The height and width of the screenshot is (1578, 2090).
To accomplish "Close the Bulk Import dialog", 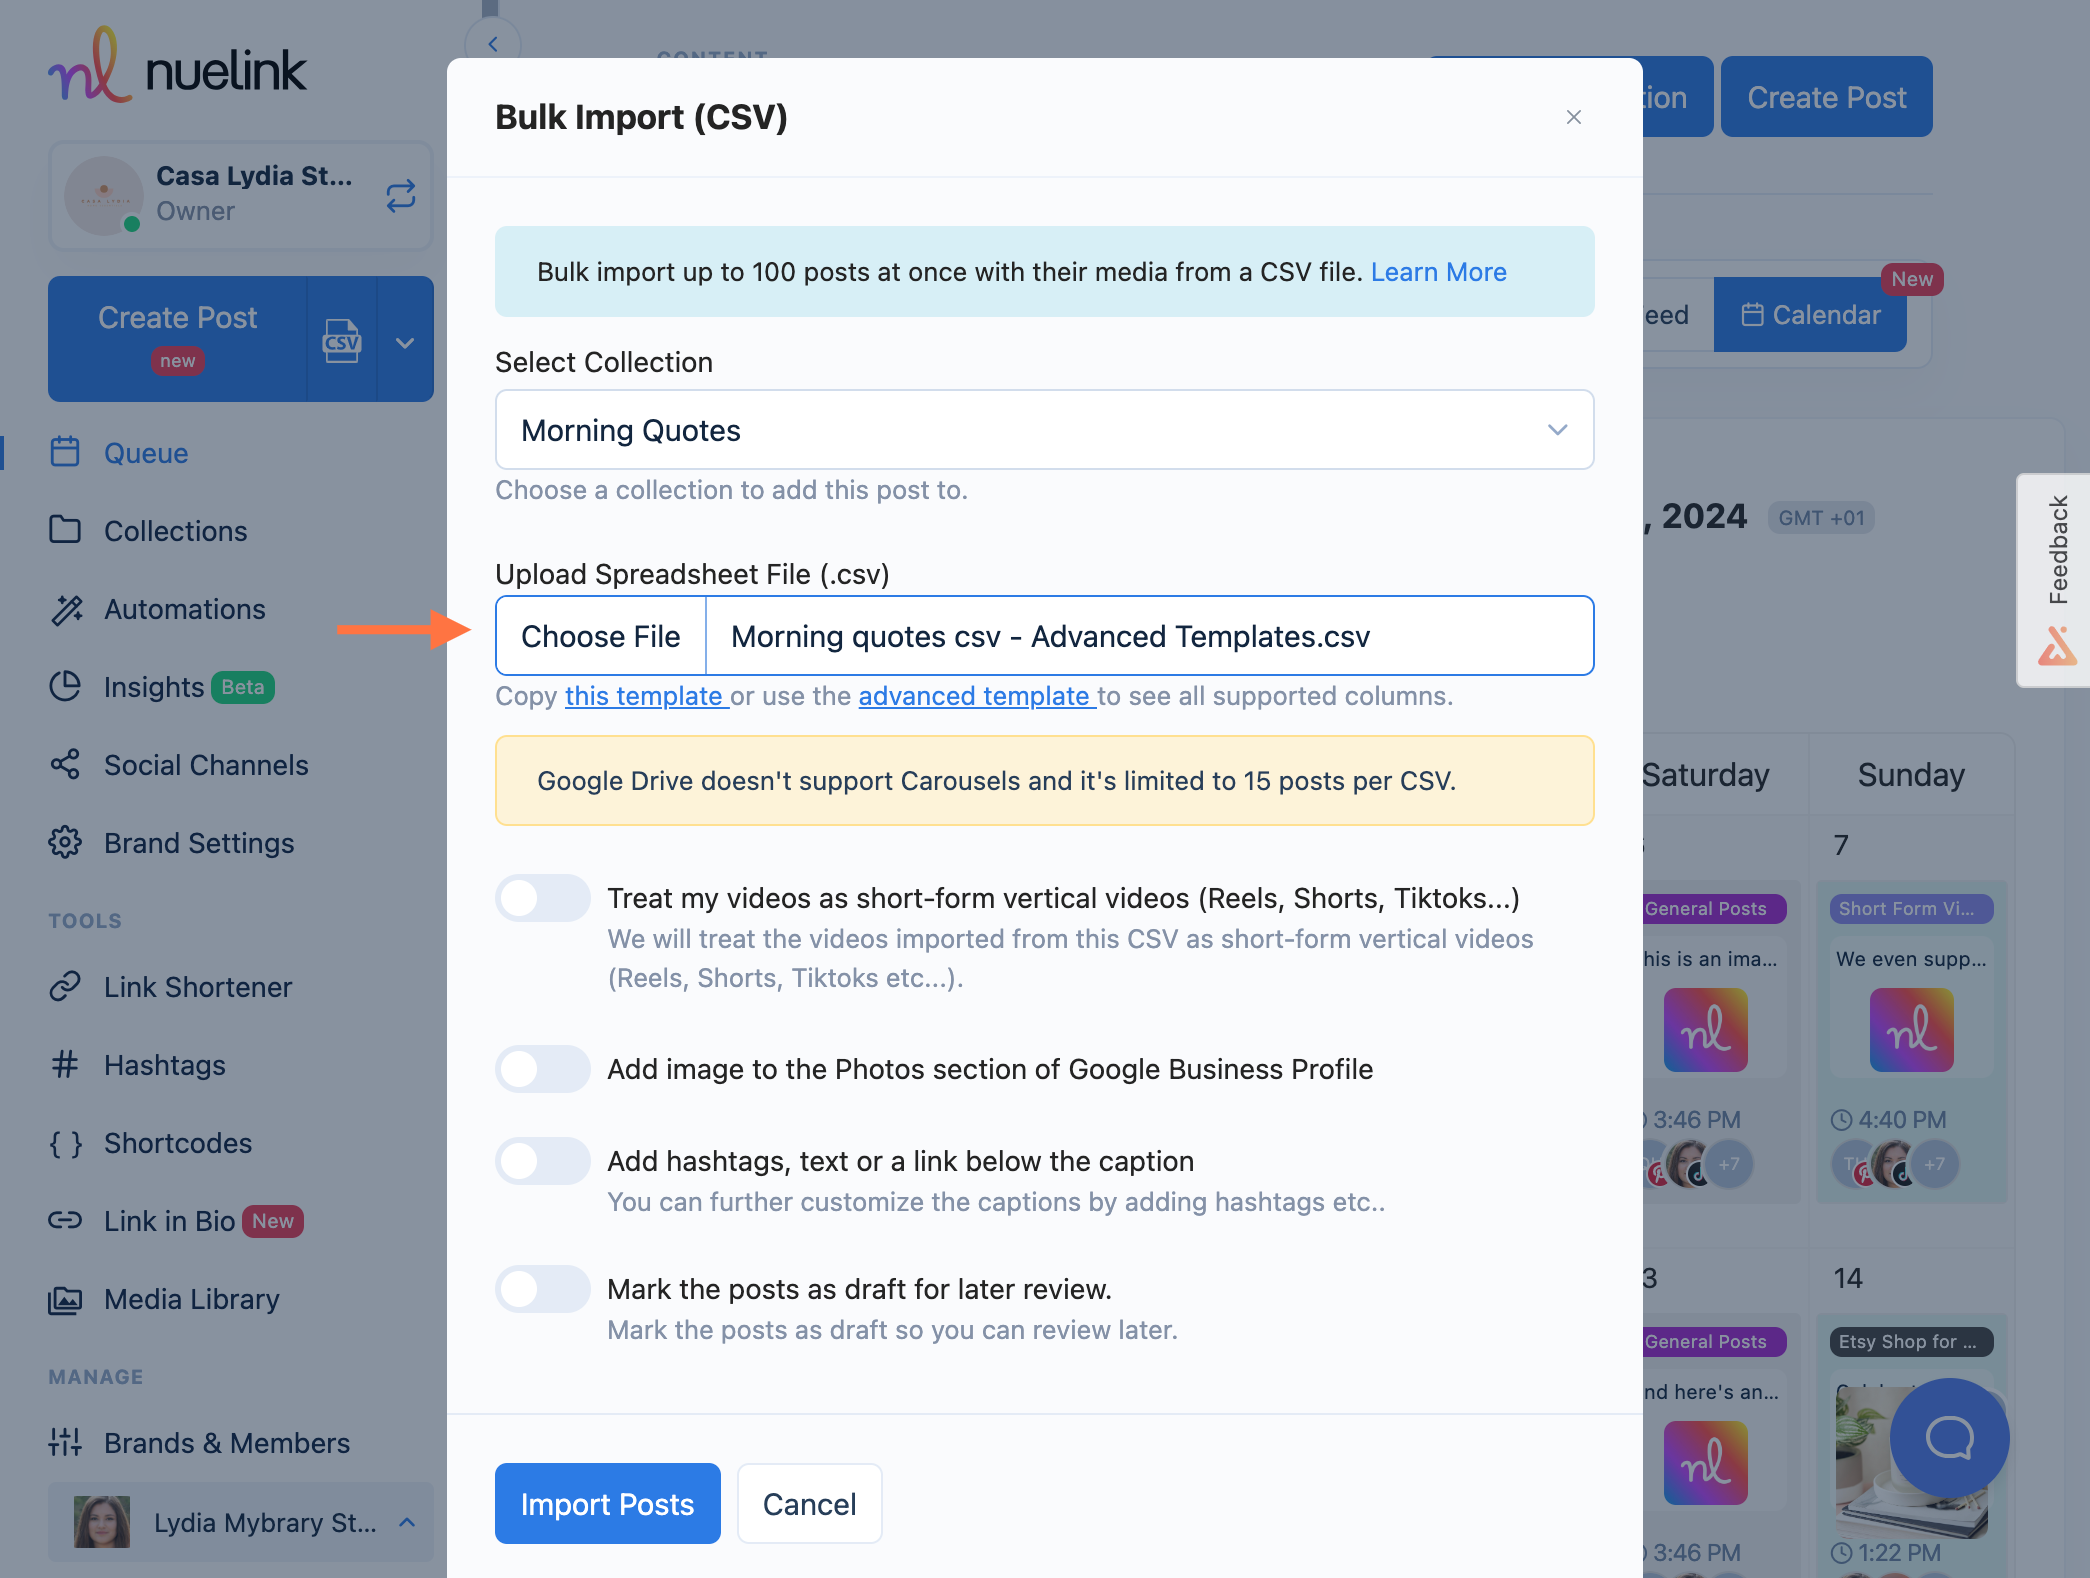I will [x=1573, y=117].
